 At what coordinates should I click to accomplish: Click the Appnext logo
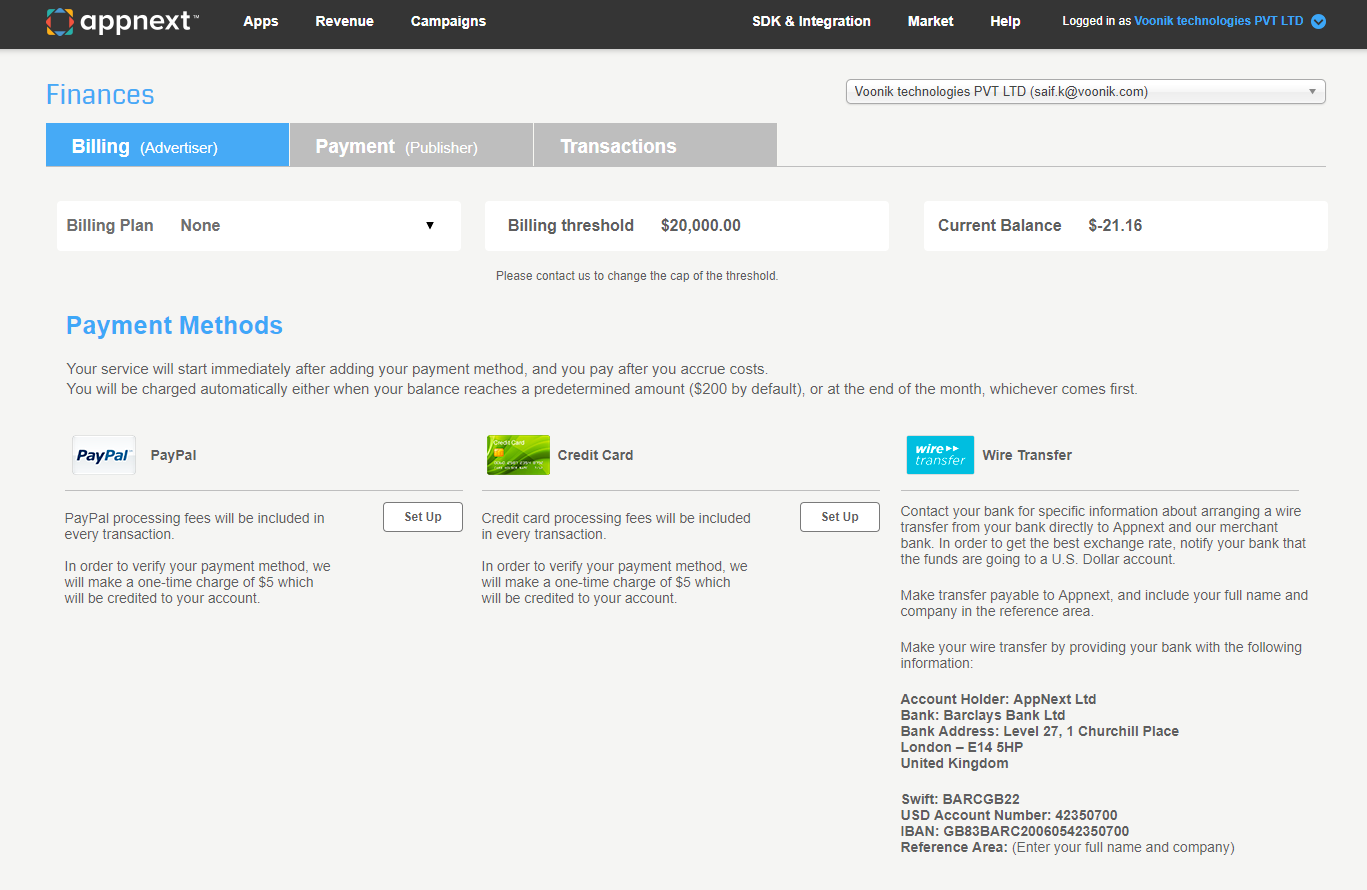[x=123, y=21]
